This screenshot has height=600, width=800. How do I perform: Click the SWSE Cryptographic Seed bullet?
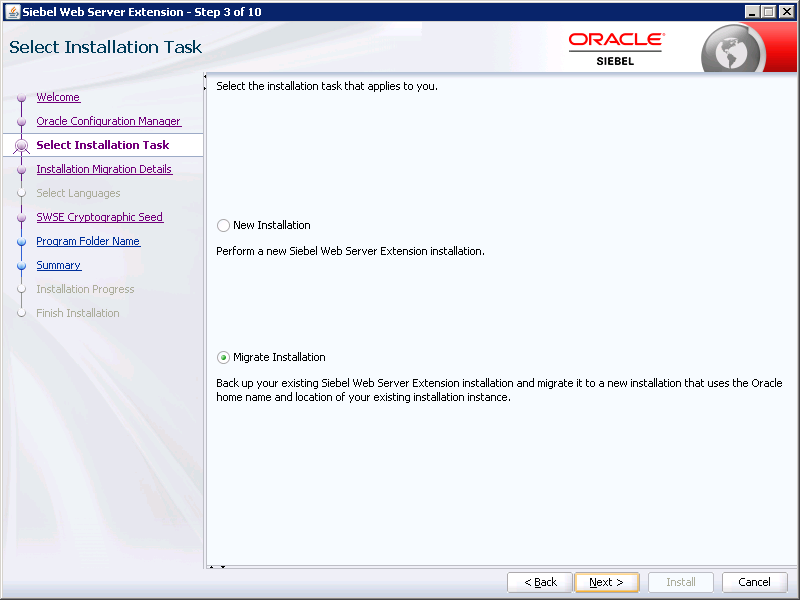tap(21, 218)
